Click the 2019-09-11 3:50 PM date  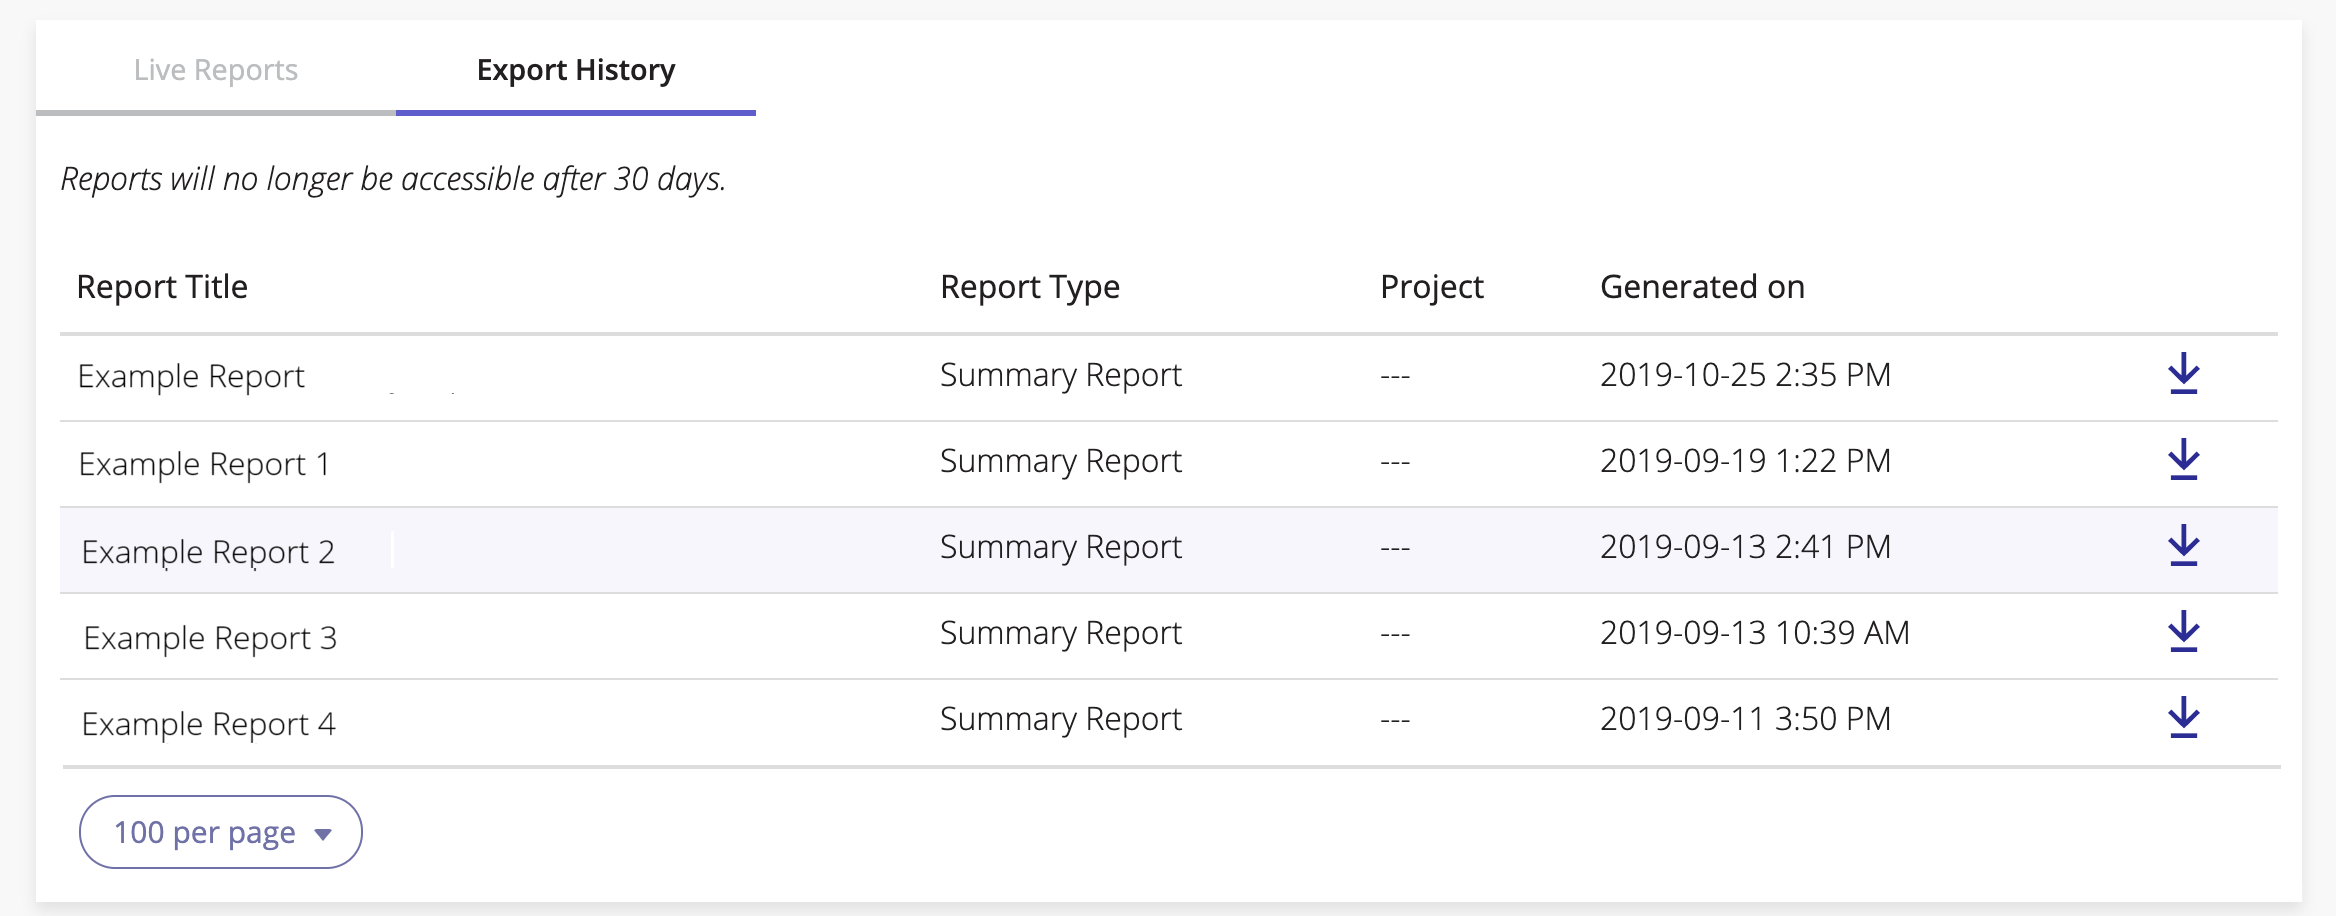[x=1746, y=719]
